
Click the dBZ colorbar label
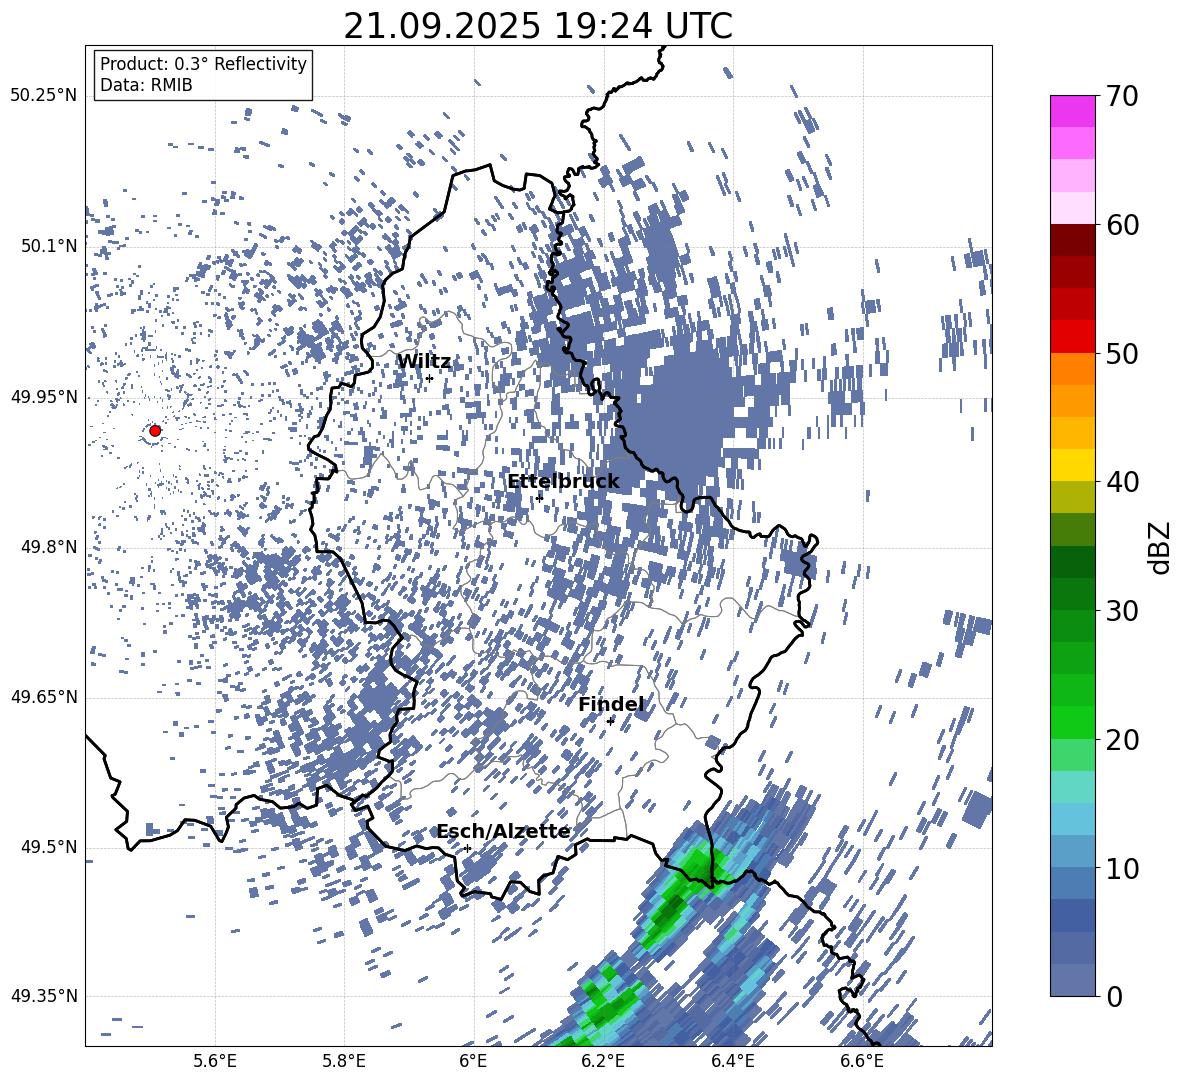point(1161,547)
